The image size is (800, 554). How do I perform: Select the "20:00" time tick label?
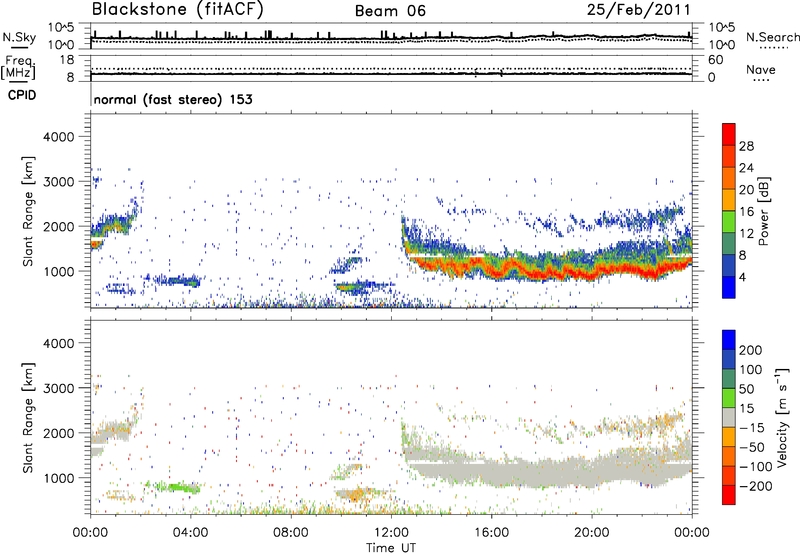click(x=591, y=533)
